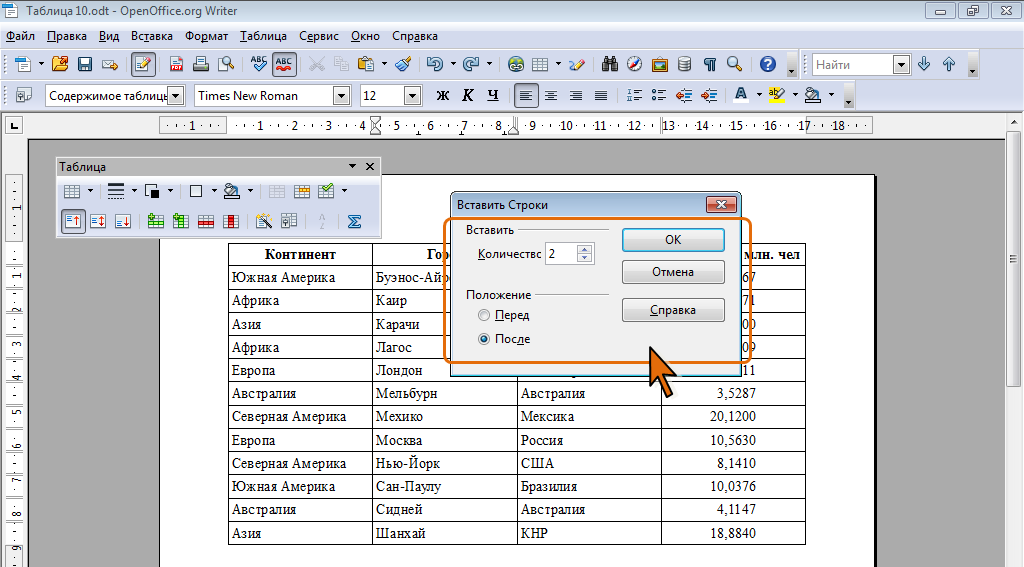Click the Отмена button
Image resolution: width=1024 pixels, height=567 pixels.
(673, 272)
